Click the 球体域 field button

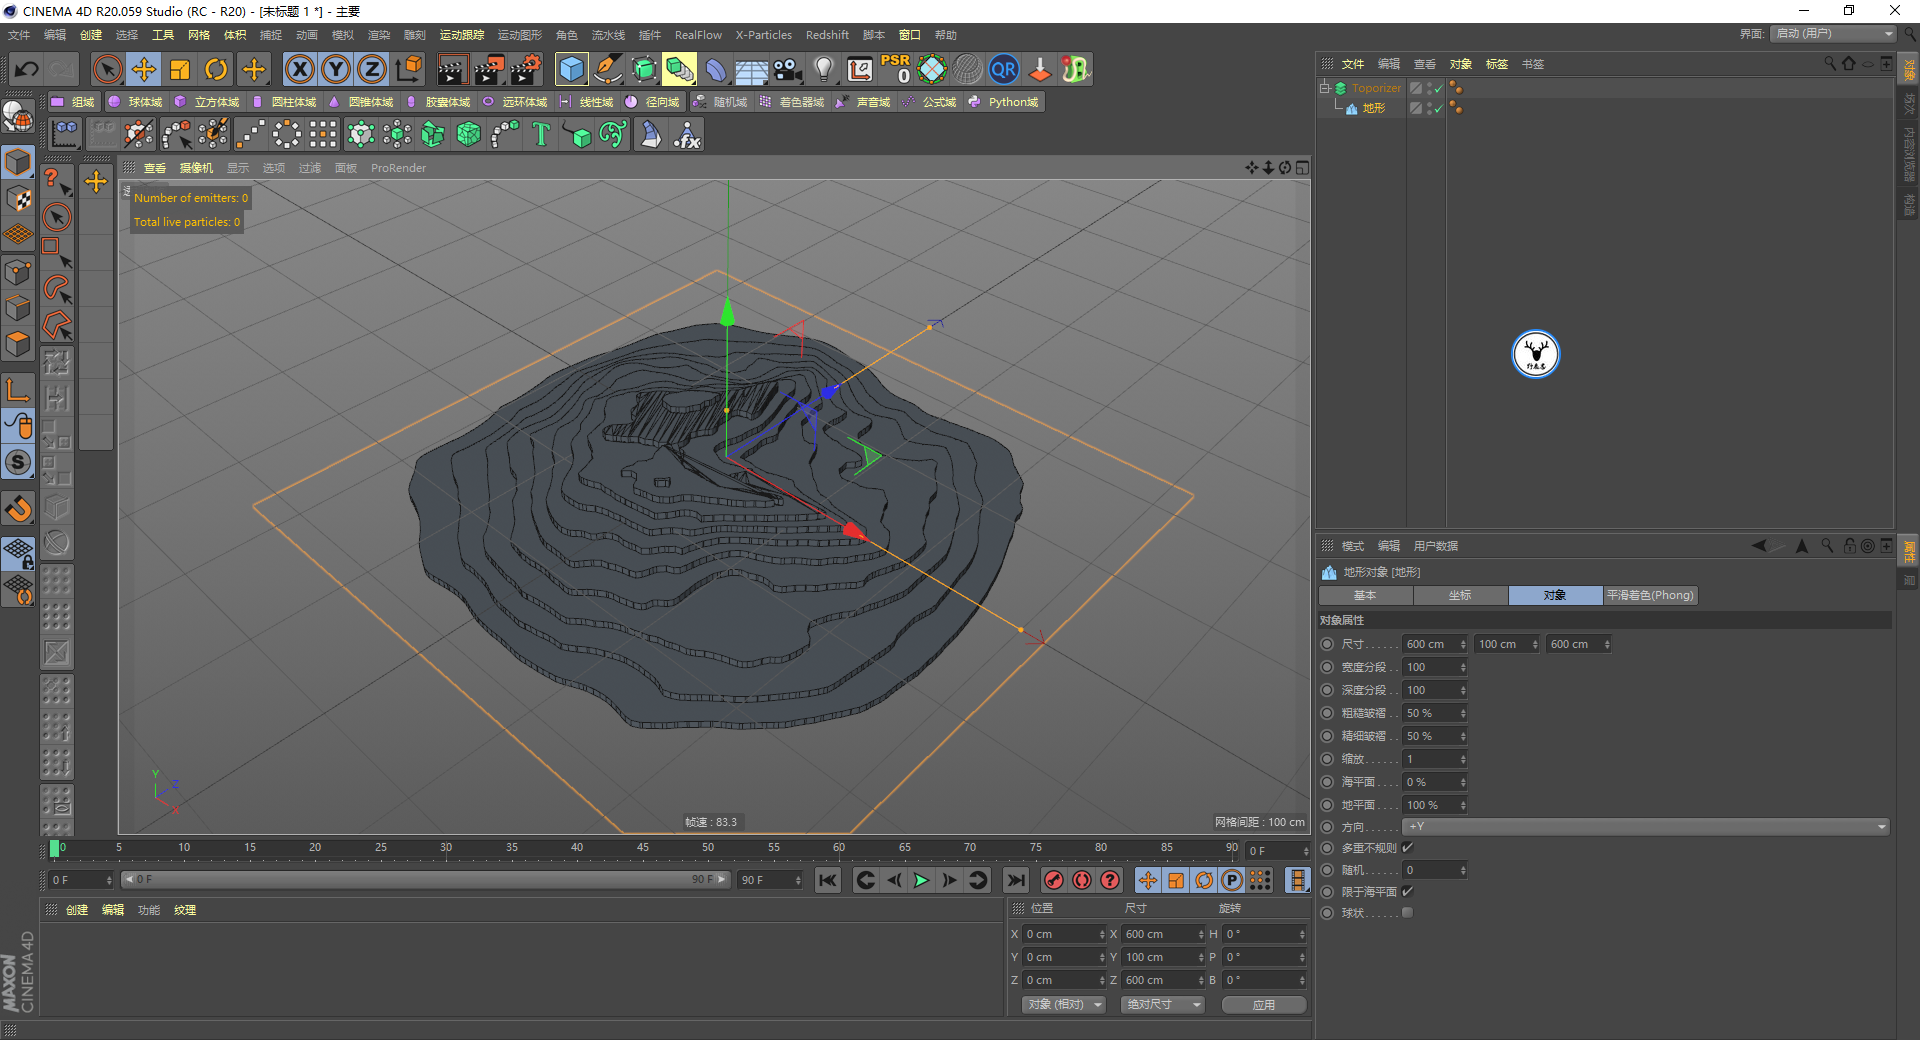point(136,102)
